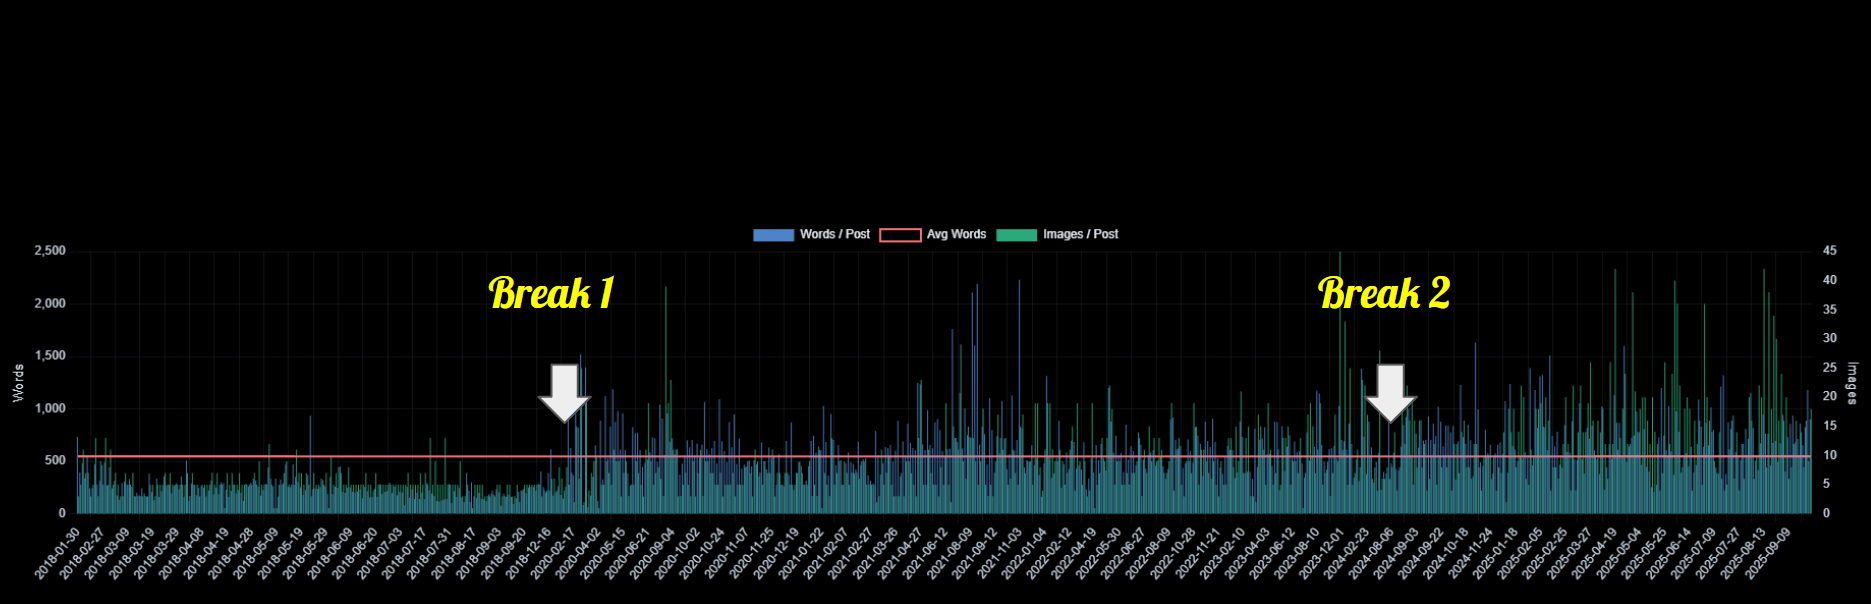Toggle the Words / Post series label
The height and width of the screenshot is (604, 1871).
pyautogui.click(x=834, y=234)
